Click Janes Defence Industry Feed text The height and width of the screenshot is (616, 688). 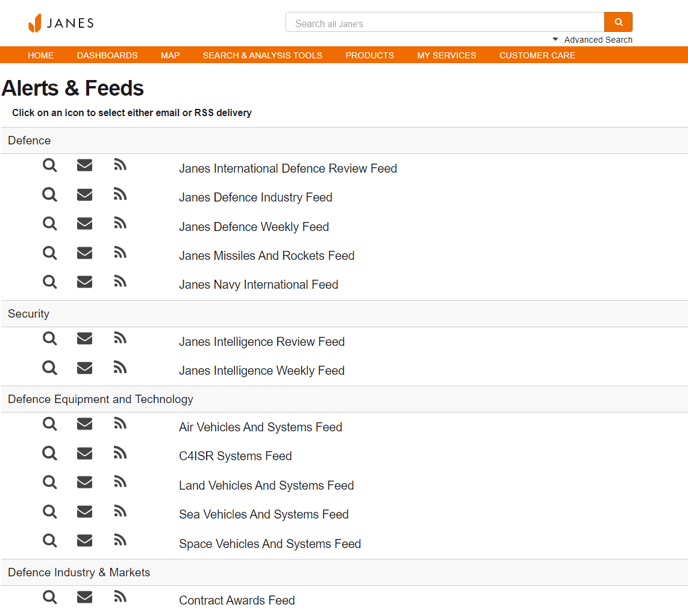coord(255,197)
